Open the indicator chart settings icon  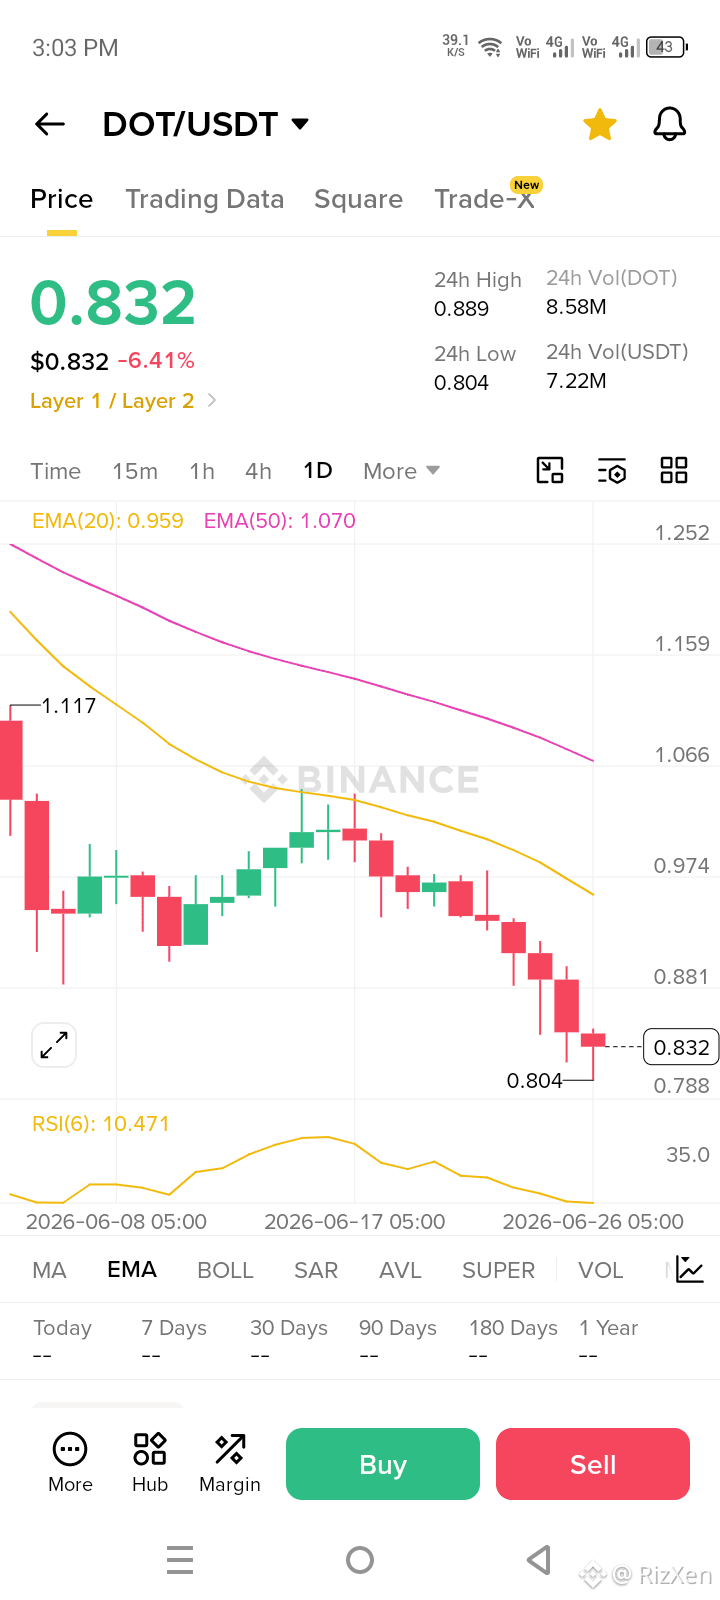(690, 1269)
